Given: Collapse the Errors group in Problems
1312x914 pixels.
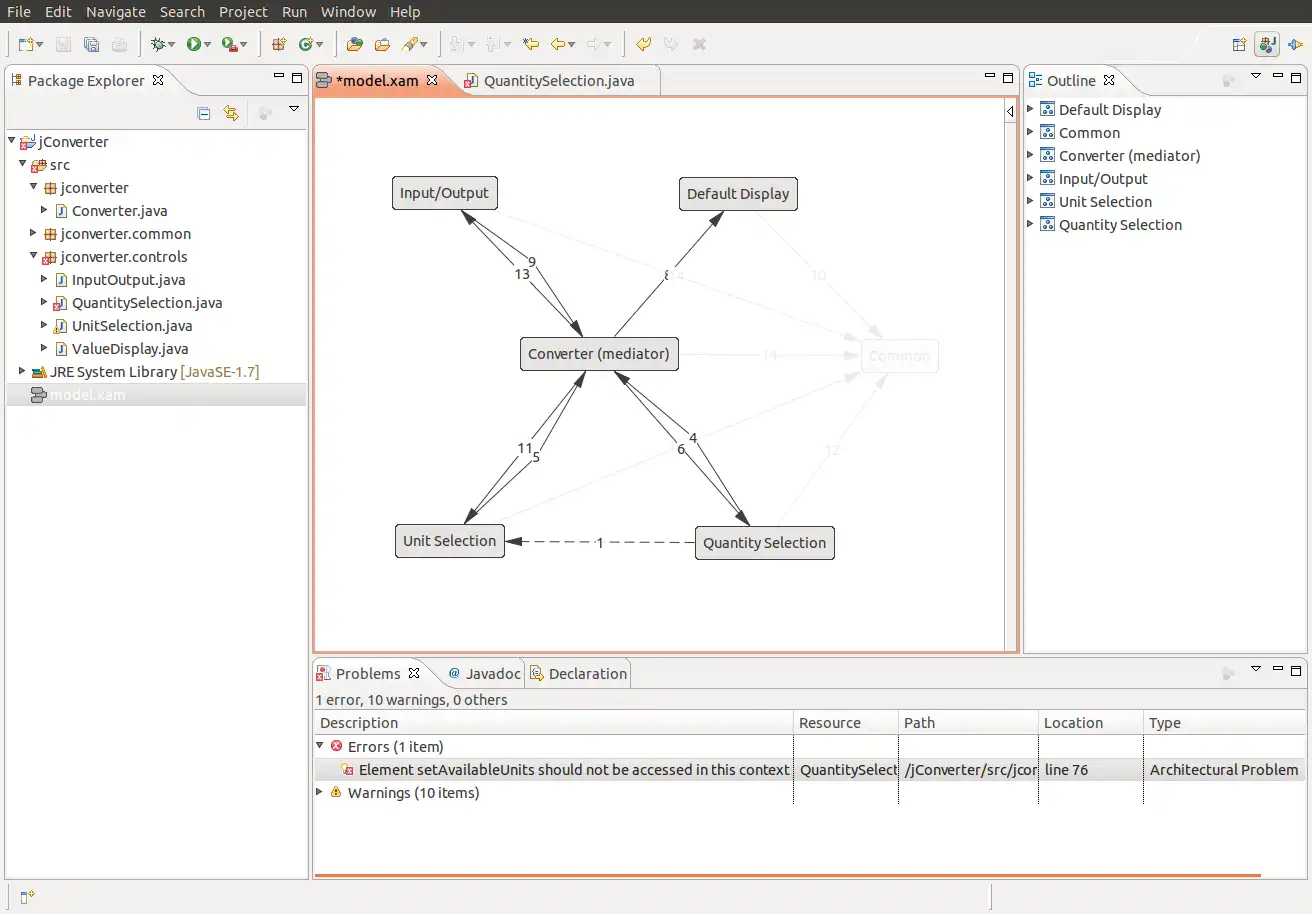Looking at the screenshot, I should [321, 746].
